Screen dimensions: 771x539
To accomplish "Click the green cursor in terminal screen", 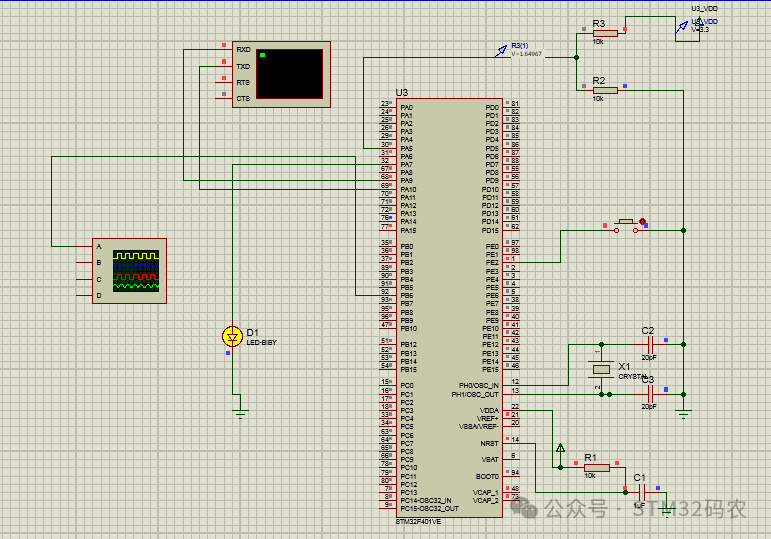I will click(x=263, y=55).
